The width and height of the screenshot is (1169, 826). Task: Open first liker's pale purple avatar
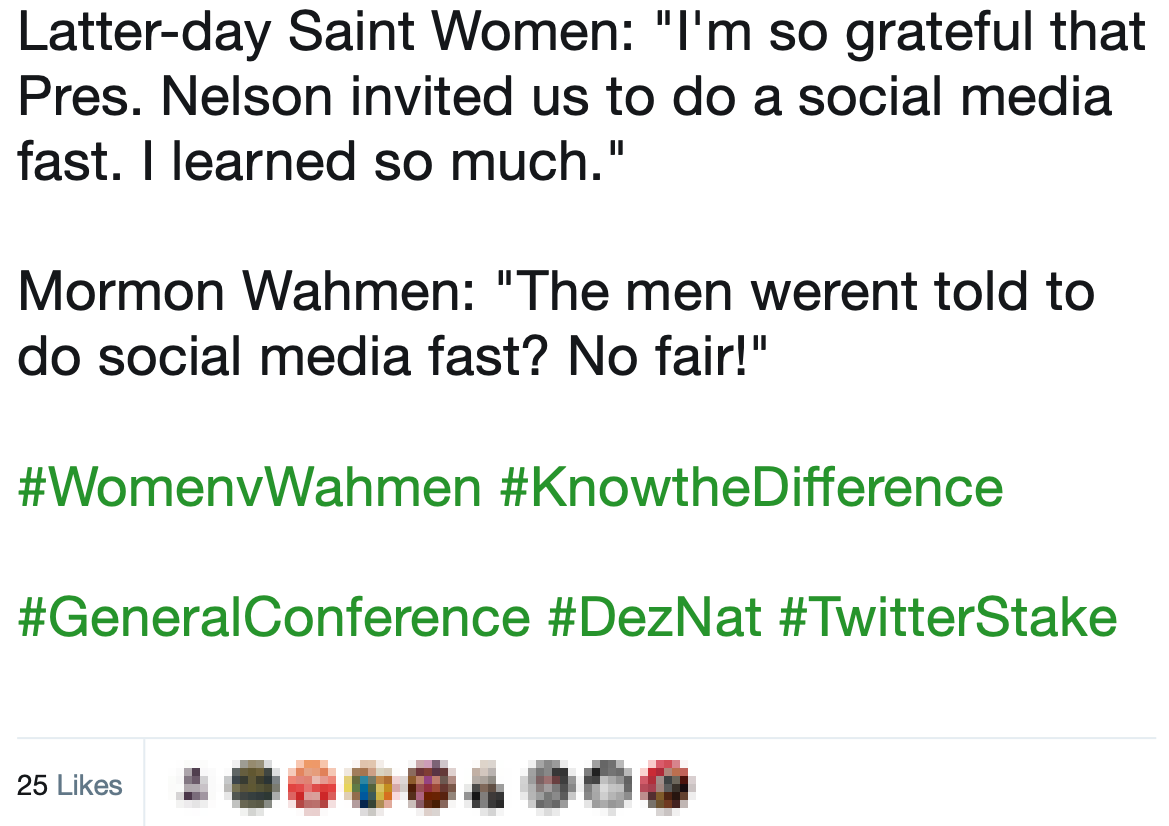(x=196, y=785)
